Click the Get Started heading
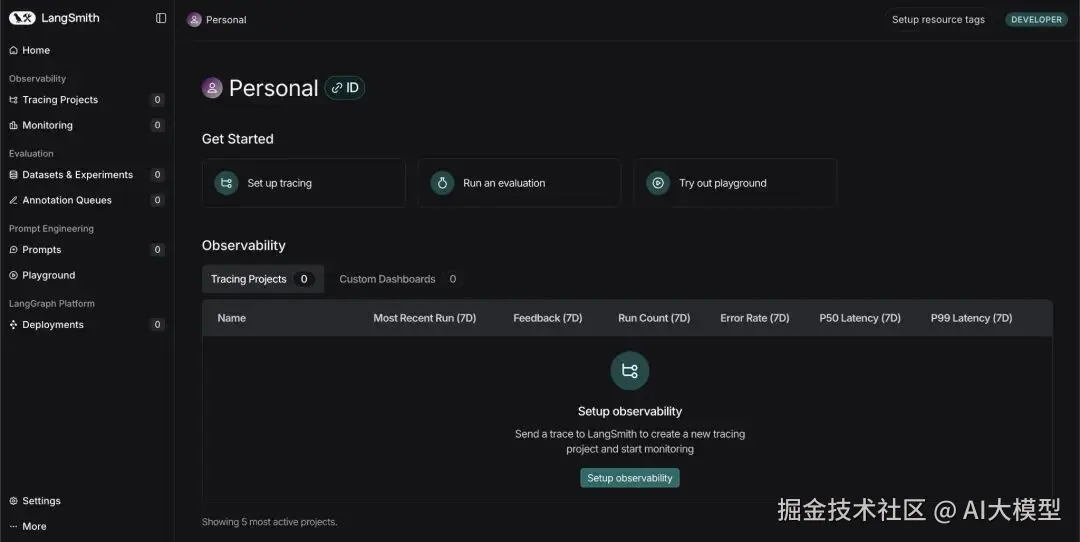1080x542 pixels. [x=238, y=139]
